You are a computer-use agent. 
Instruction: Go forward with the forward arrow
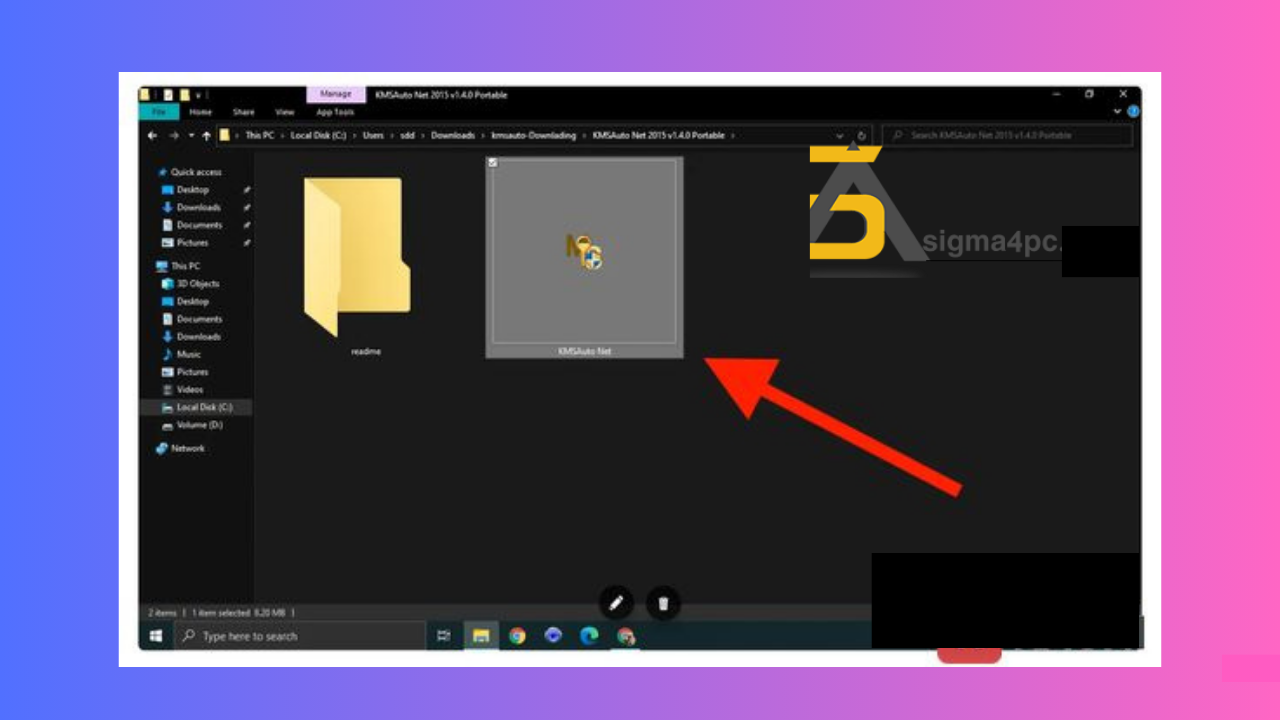[x=173, y=135]
